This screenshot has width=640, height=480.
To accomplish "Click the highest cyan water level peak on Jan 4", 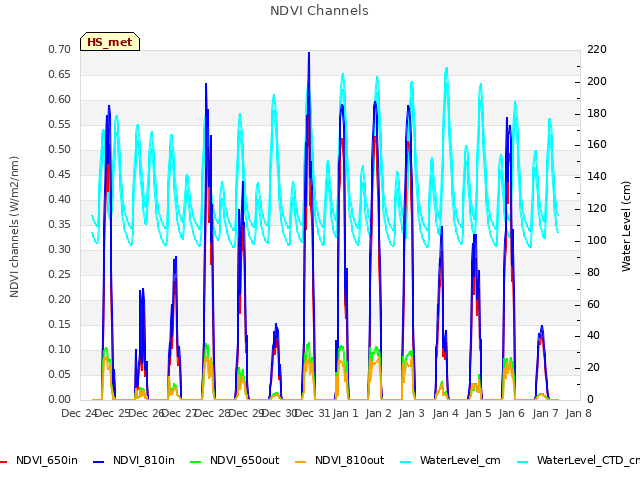I will (447, 69).
